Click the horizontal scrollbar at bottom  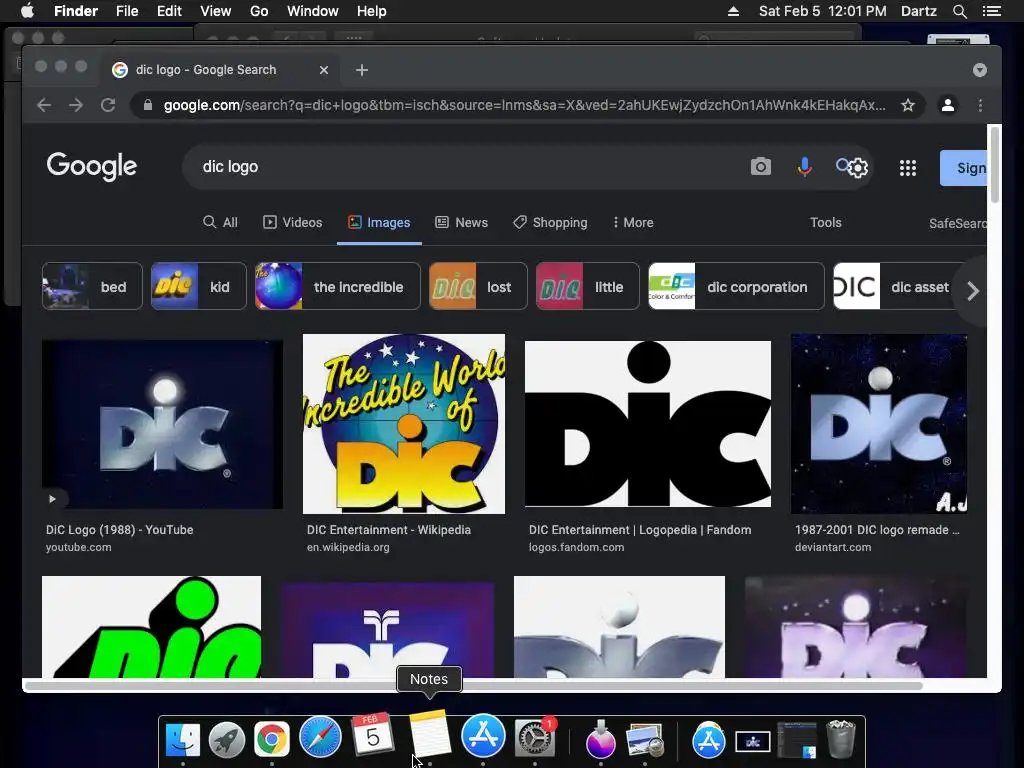[473, 686]
